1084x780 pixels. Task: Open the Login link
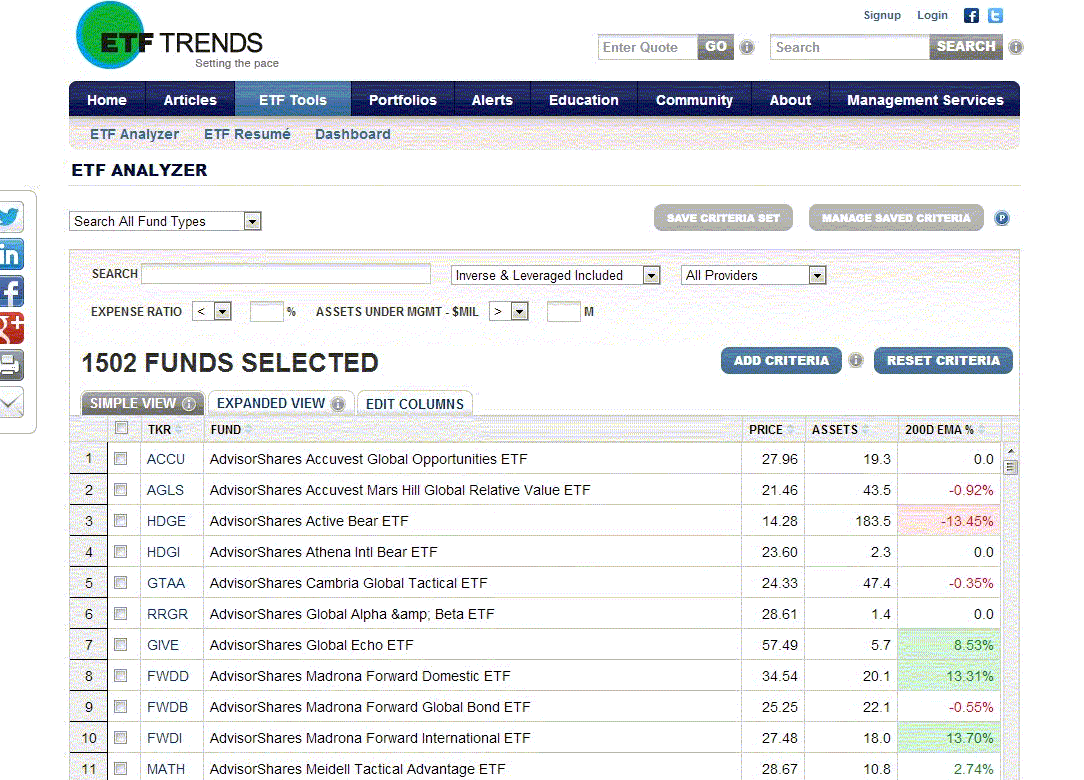(x=932, y=15)
